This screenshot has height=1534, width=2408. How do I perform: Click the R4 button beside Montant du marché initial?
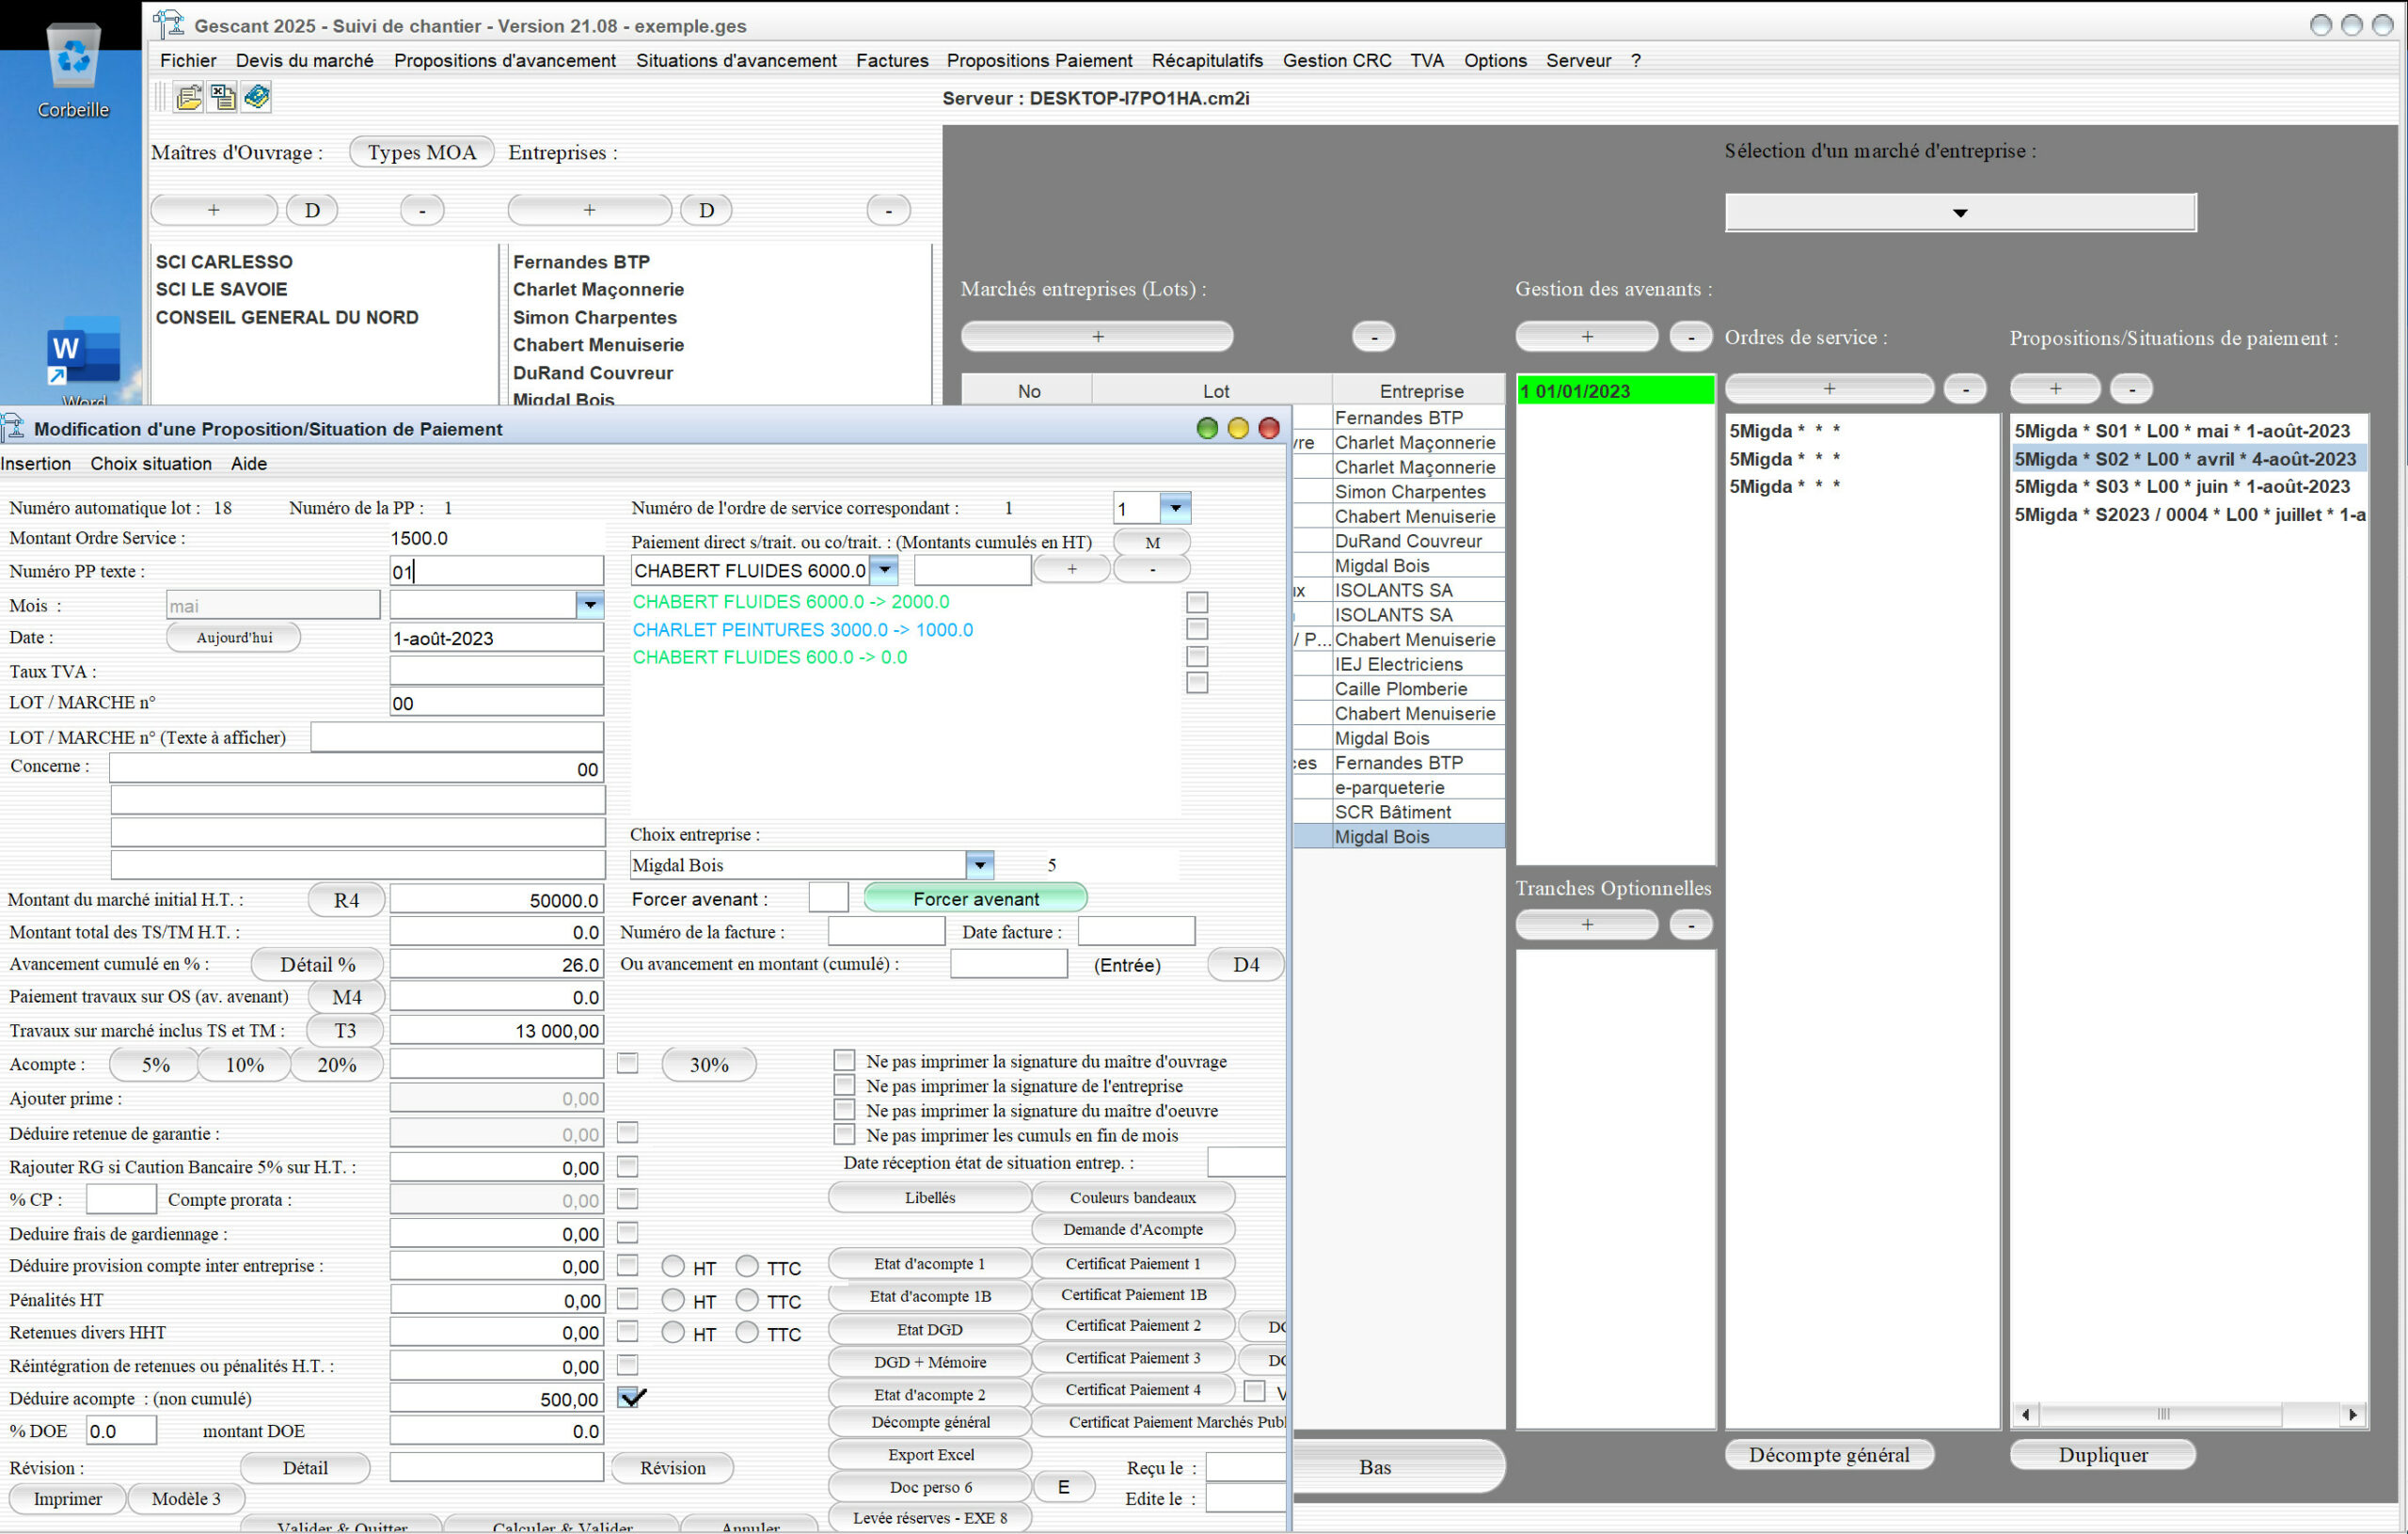[346, 899]
